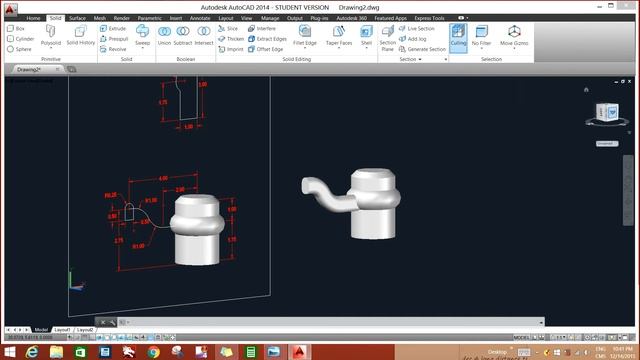
Task: Select the Cylinder primitive tool
Action: pyautogui.click(x=21, y=39)
